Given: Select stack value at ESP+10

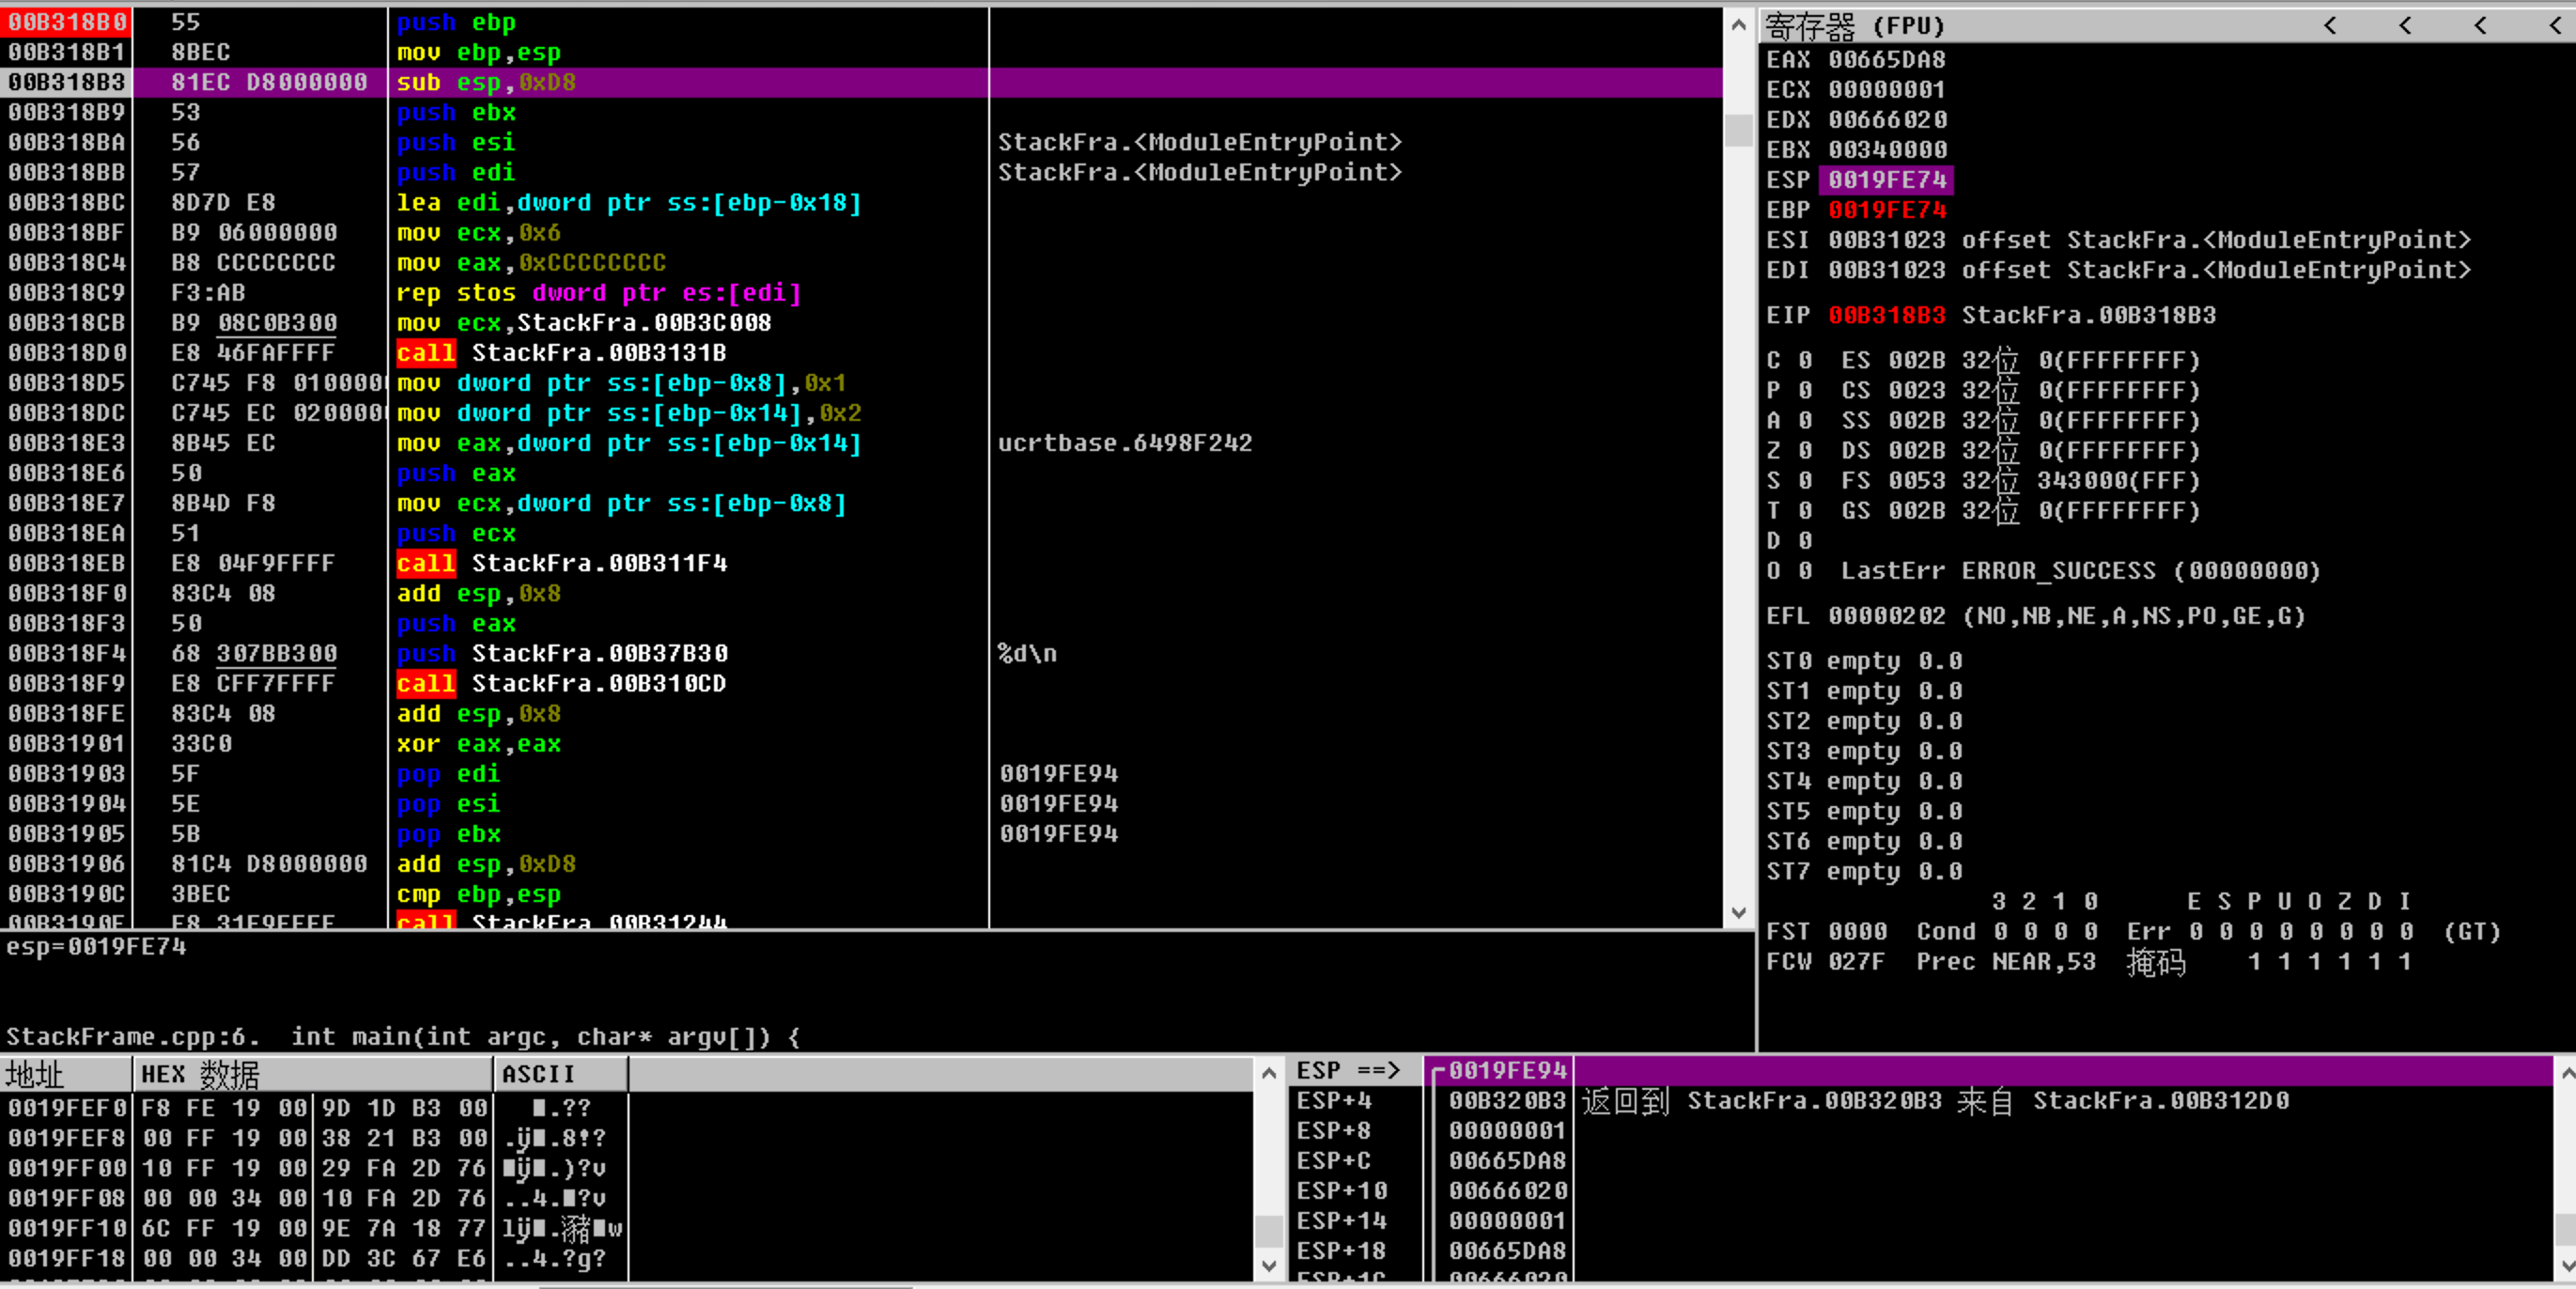Looking at the screenshot, I should [x=1507, y=1190].
